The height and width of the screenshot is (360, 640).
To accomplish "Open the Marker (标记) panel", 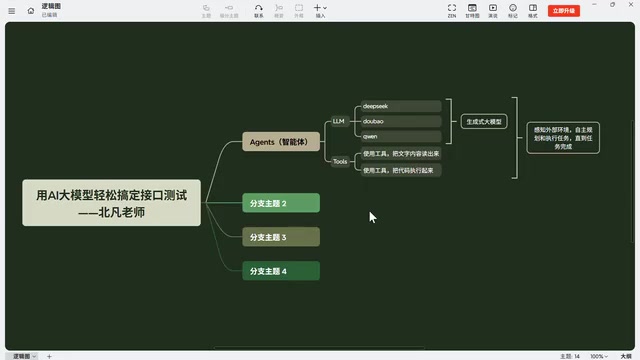I will 513,11.
